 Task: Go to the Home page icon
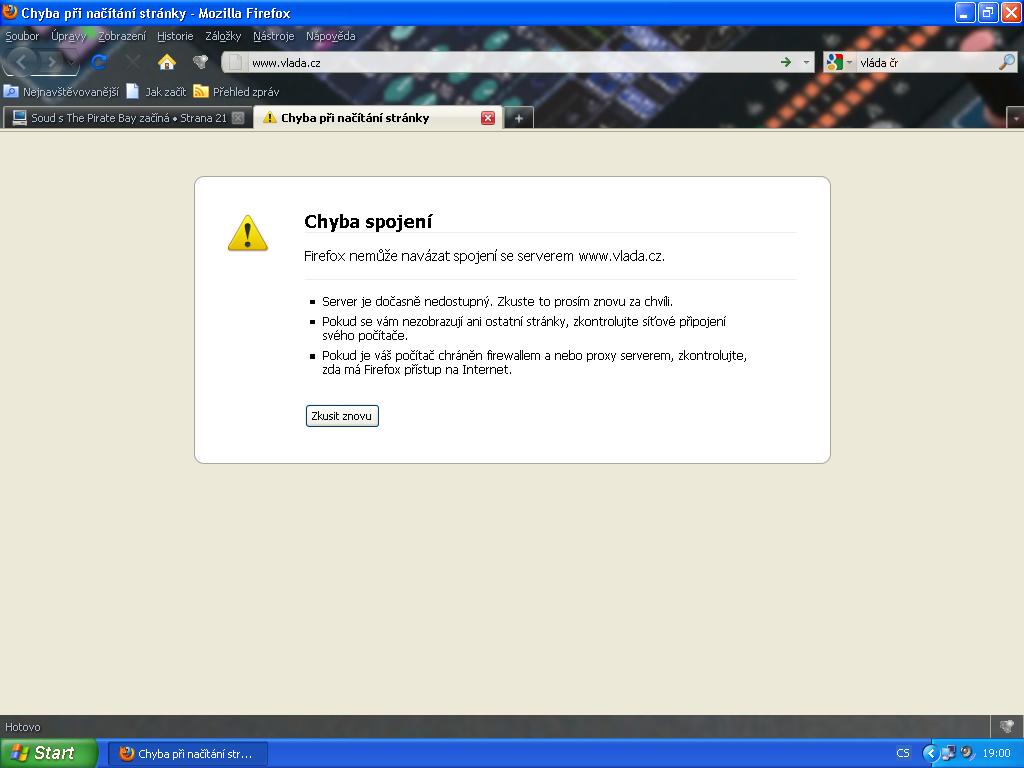(x=167, y=62)
